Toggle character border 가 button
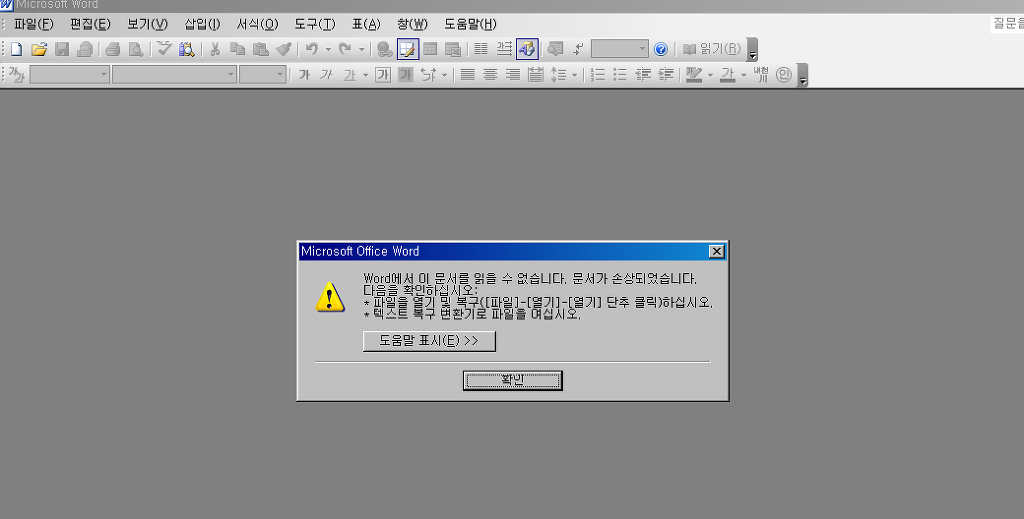The image size is (1024, 519). (x=383, y=75)
